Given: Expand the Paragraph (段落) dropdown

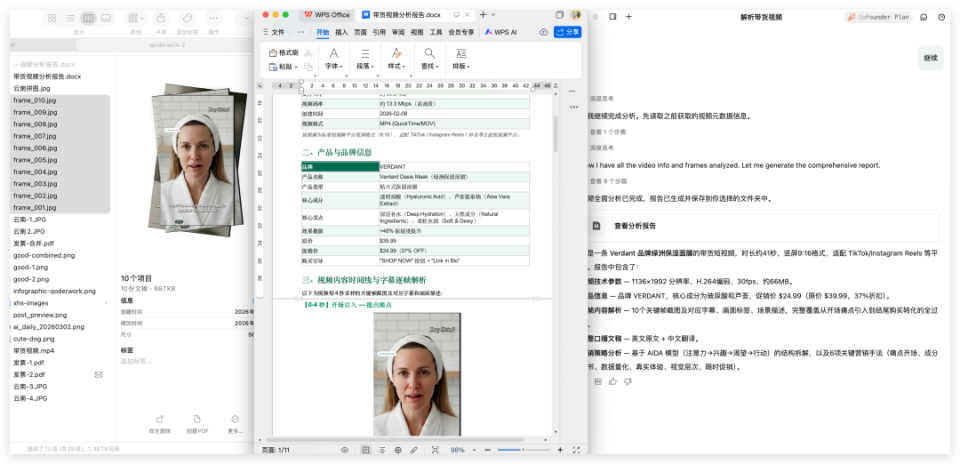Looking at the screenshot, I should click(364, 66).
